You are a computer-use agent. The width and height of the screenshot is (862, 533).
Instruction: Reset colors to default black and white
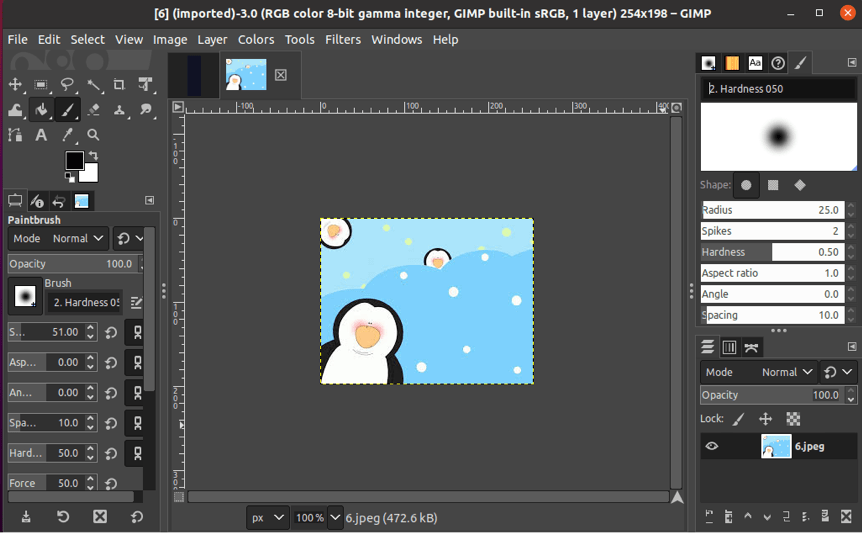[70, 177]
